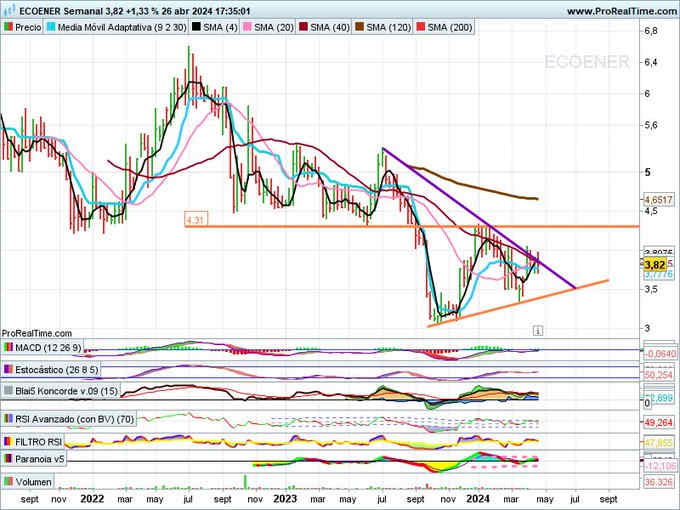Open the Volumen panel label
Viewport: 680px width, 510px height.
point(33,482)
